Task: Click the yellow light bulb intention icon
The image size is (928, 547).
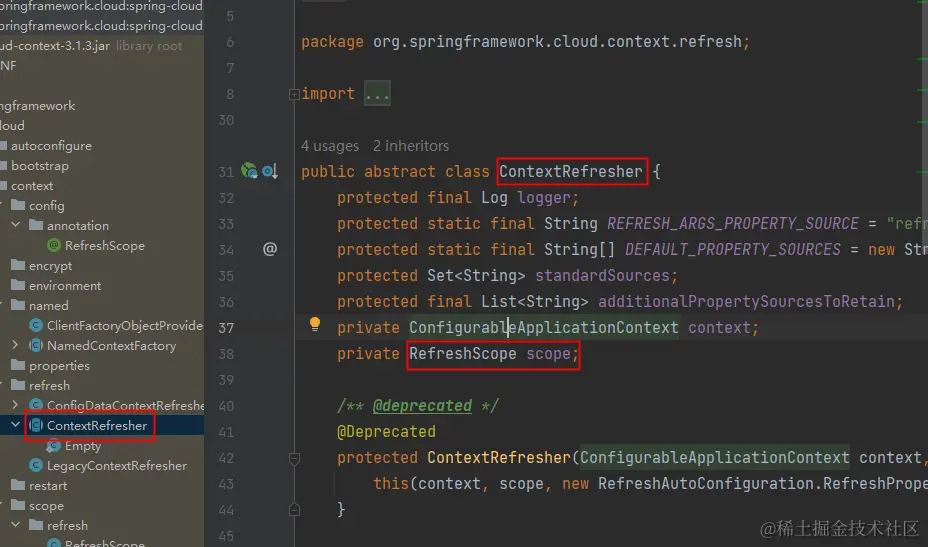Action: click(x=315, y=324)
